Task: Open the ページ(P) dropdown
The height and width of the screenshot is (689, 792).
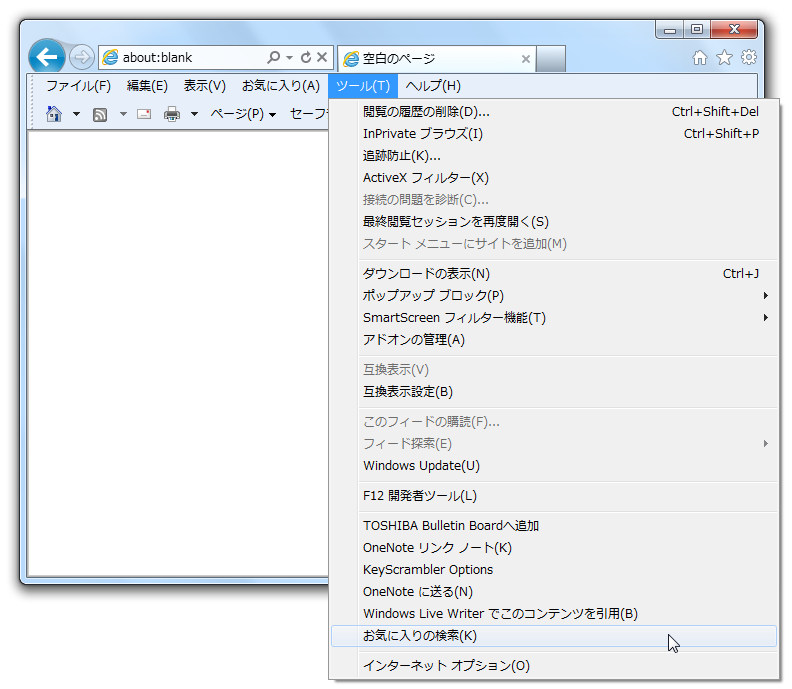Action: point(243,114)
